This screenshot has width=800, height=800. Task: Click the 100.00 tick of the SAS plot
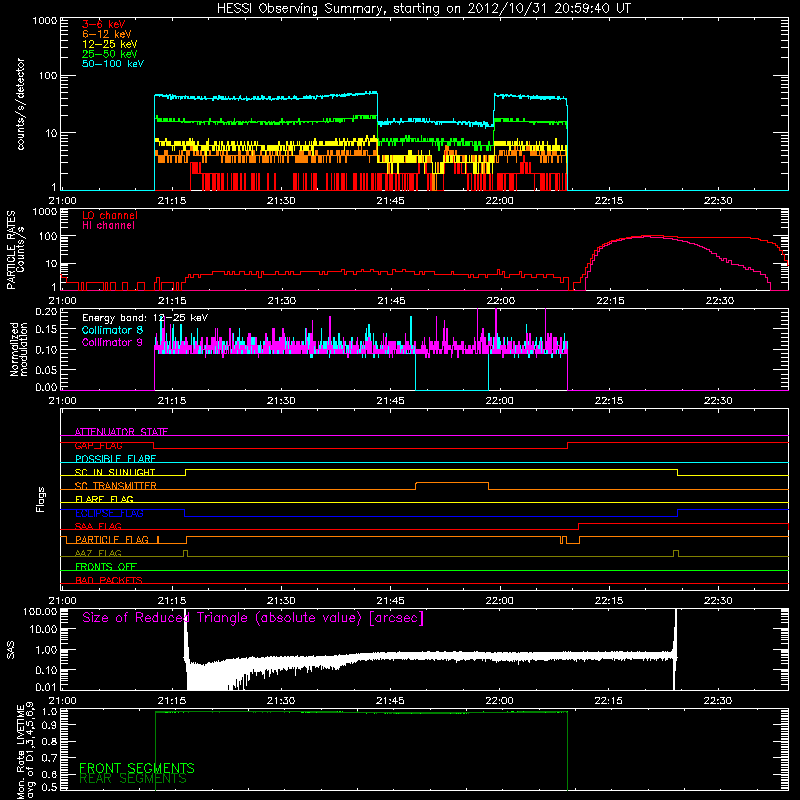point(40,612)
